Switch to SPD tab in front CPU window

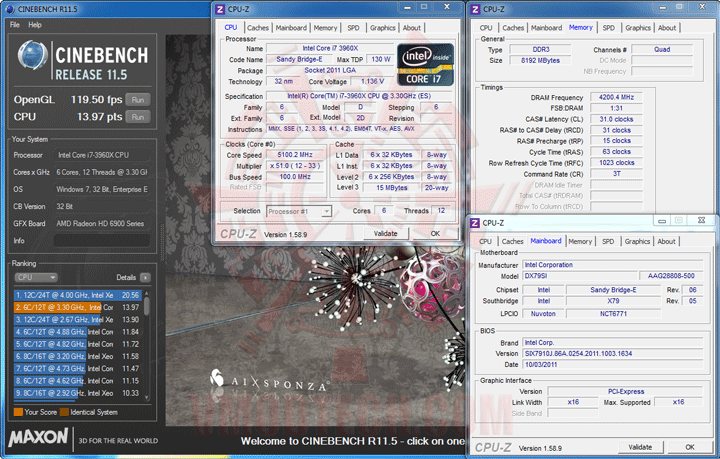coord(353,28)
